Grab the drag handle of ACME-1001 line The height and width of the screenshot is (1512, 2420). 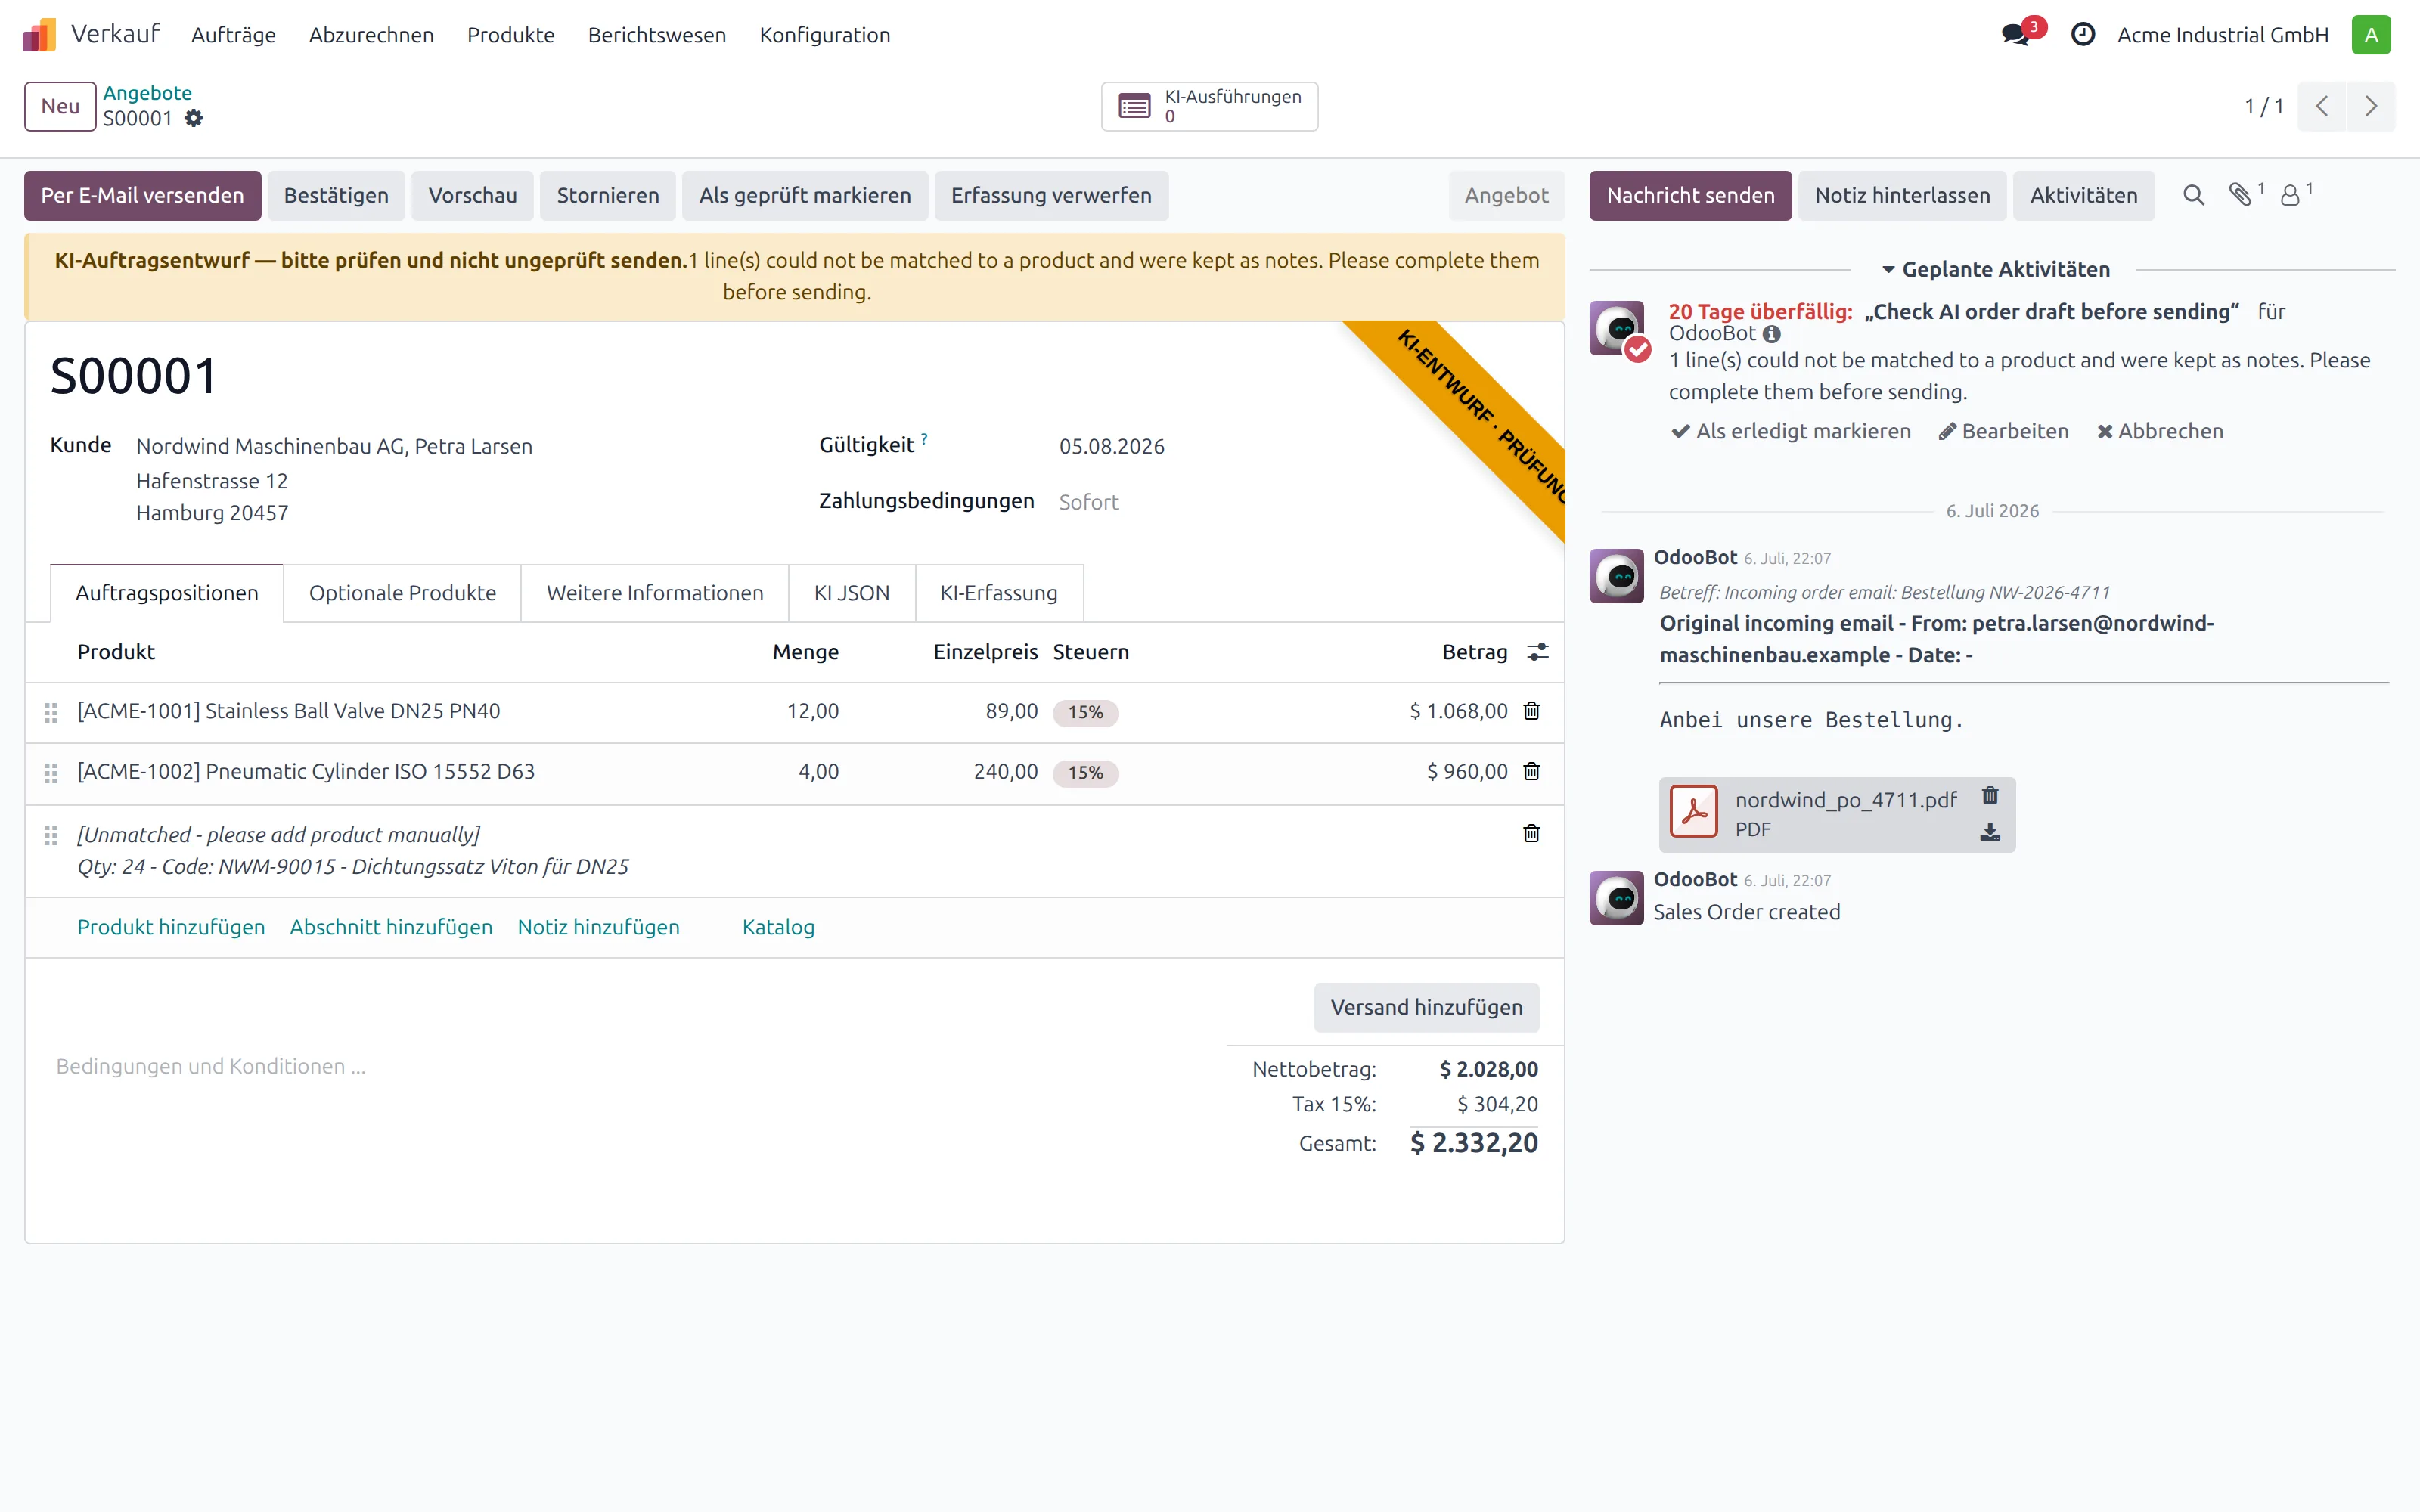pyautogui.click(x=51, y=712)
